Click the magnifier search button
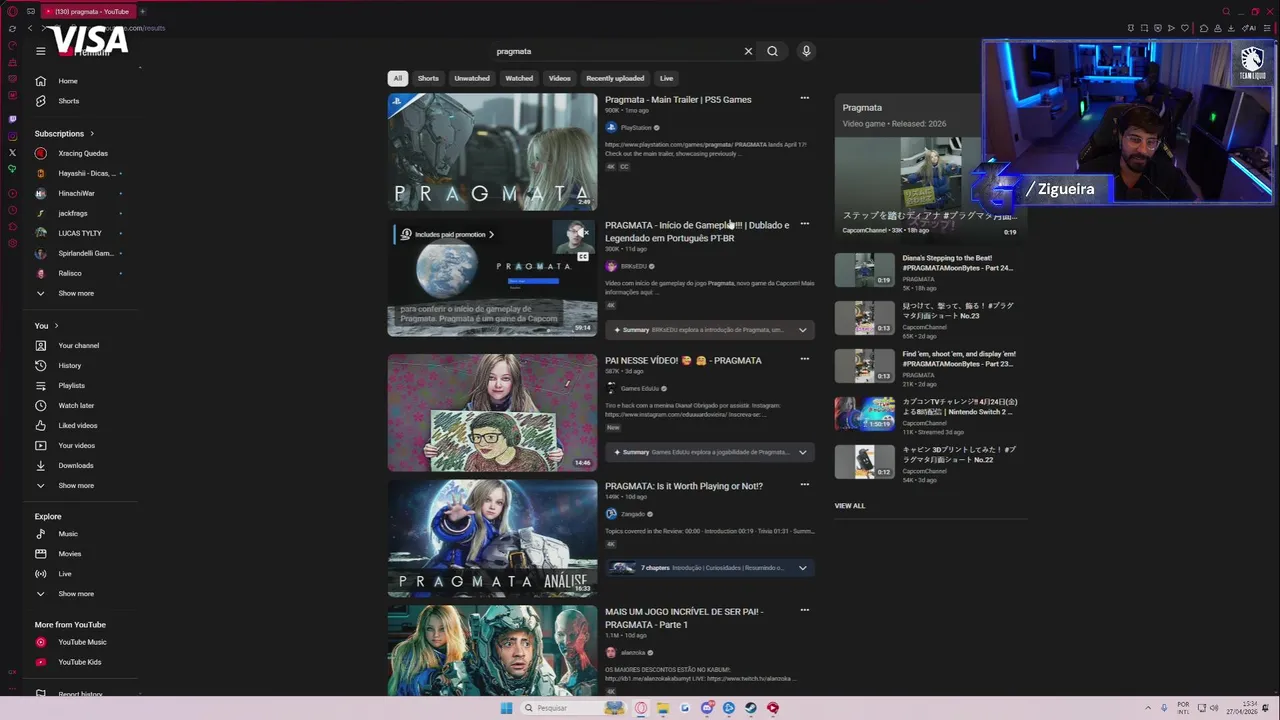 tap(772, 51)
